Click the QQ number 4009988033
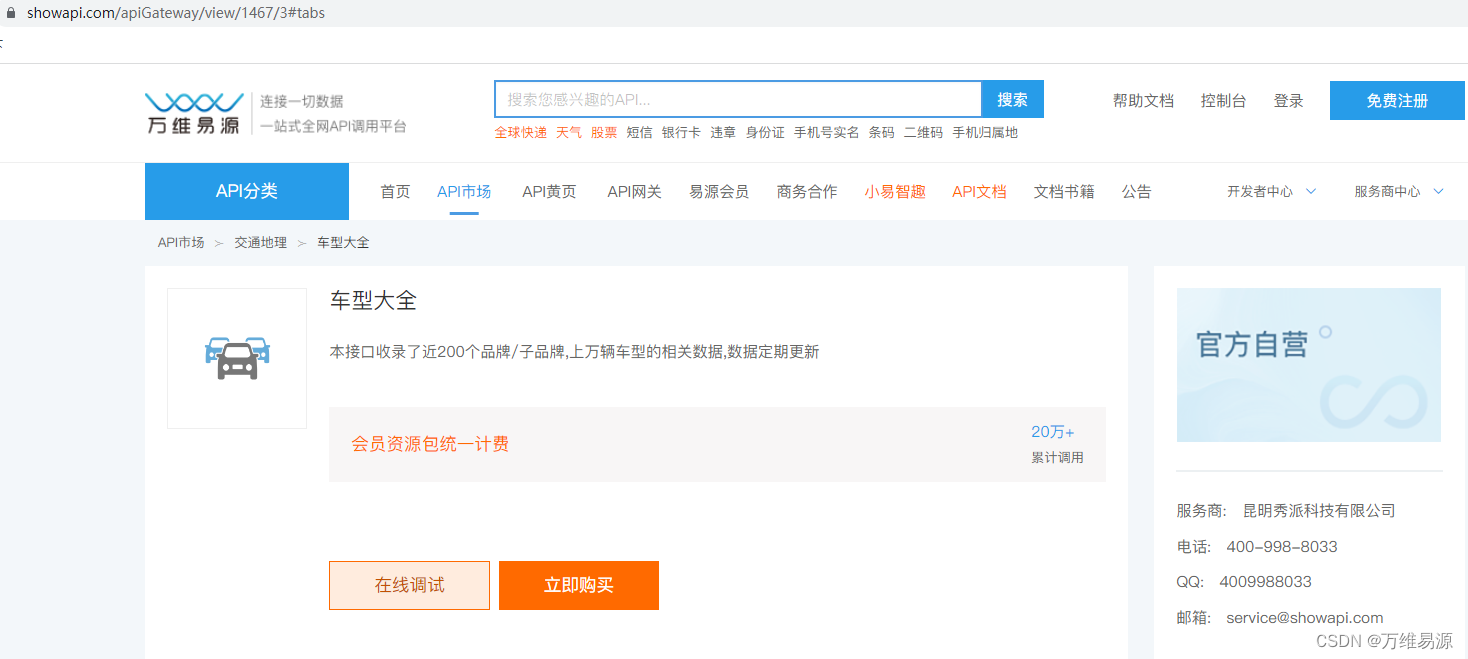Viewport: 1468px width, 659px height. [1265, 581]
